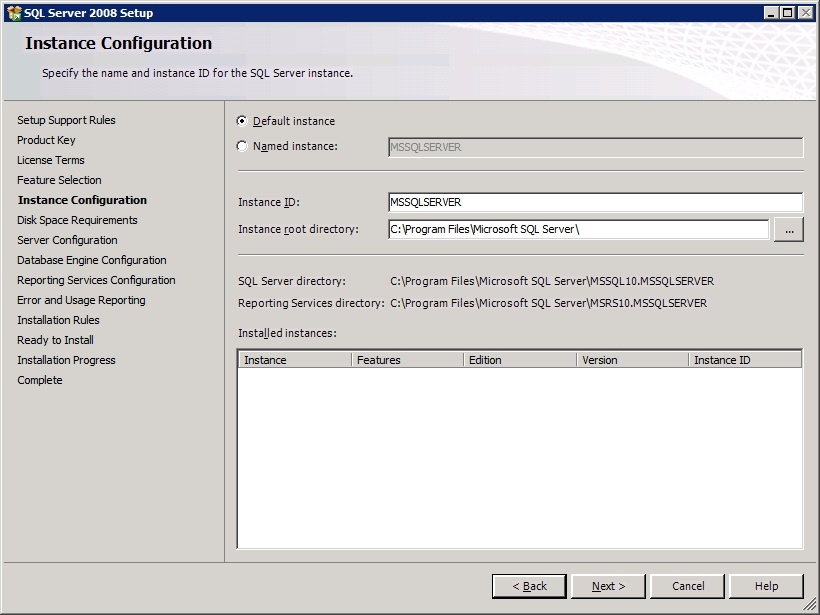Viewport: 820px width, 615px height.
Task: Select the Default instance radio button
Action: pyautogui.click(x=242, y=121)
